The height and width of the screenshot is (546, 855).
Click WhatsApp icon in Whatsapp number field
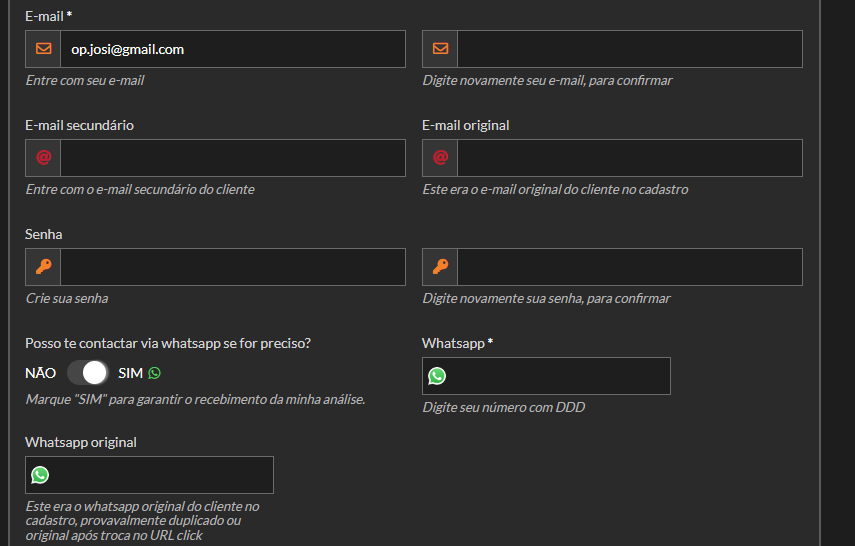(437, 376)
